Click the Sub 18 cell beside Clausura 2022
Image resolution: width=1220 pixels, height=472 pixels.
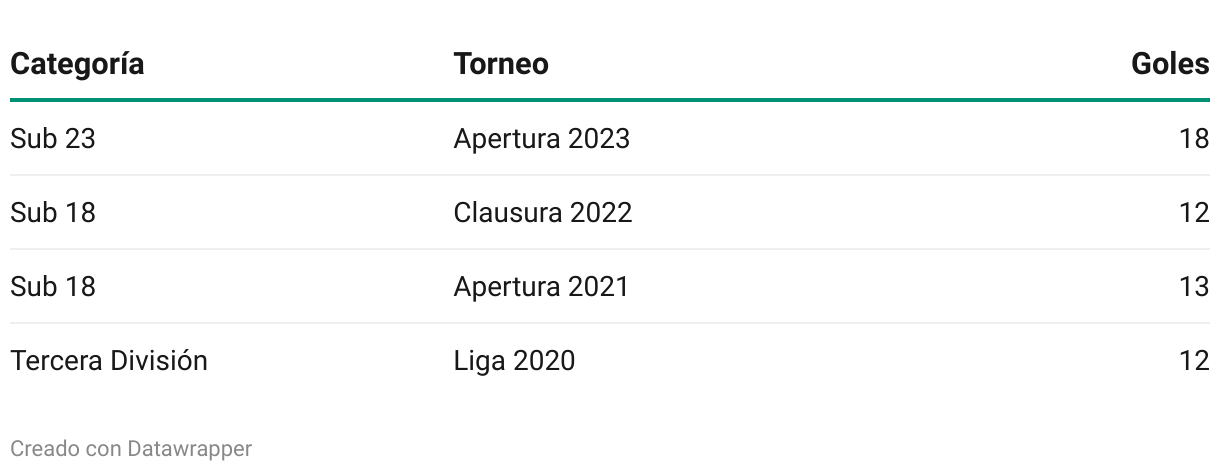pos(53,212)
